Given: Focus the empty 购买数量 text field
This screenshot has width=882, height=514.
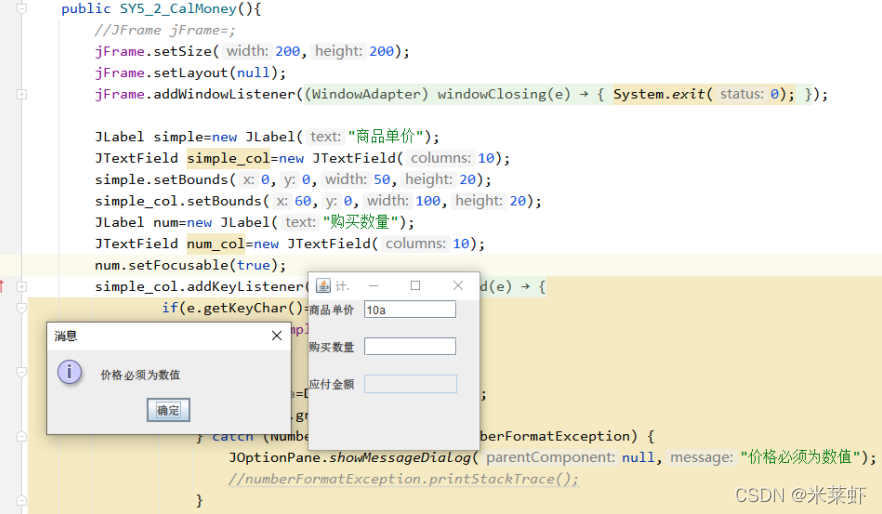Looking at the screenshot, I should click(410, 346).
